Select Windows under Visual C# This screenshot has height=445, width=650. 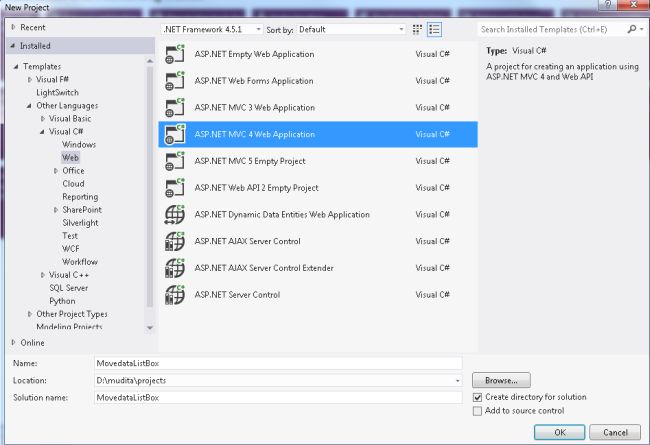(x=79, y=145)
